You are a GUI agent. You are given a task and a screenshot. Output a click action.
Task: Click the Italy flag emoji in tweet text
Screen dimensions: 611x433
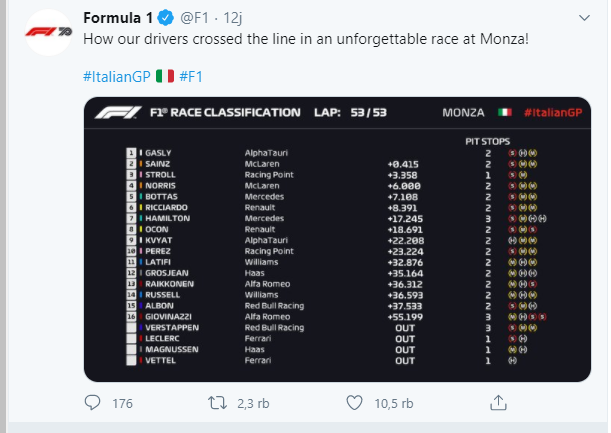click(x=165, y=77)
